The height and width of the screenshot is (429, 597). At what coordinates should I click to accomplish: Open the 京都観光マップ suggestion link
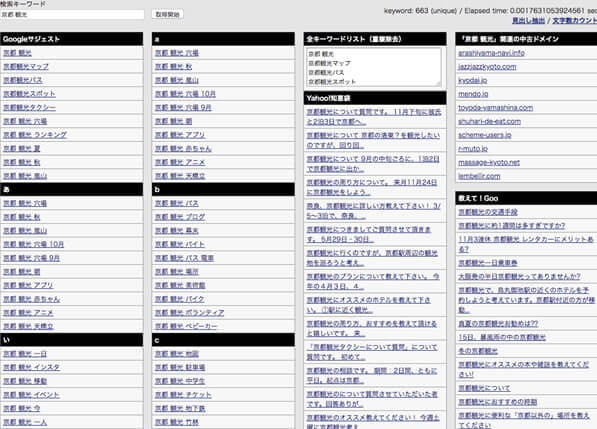26,67
